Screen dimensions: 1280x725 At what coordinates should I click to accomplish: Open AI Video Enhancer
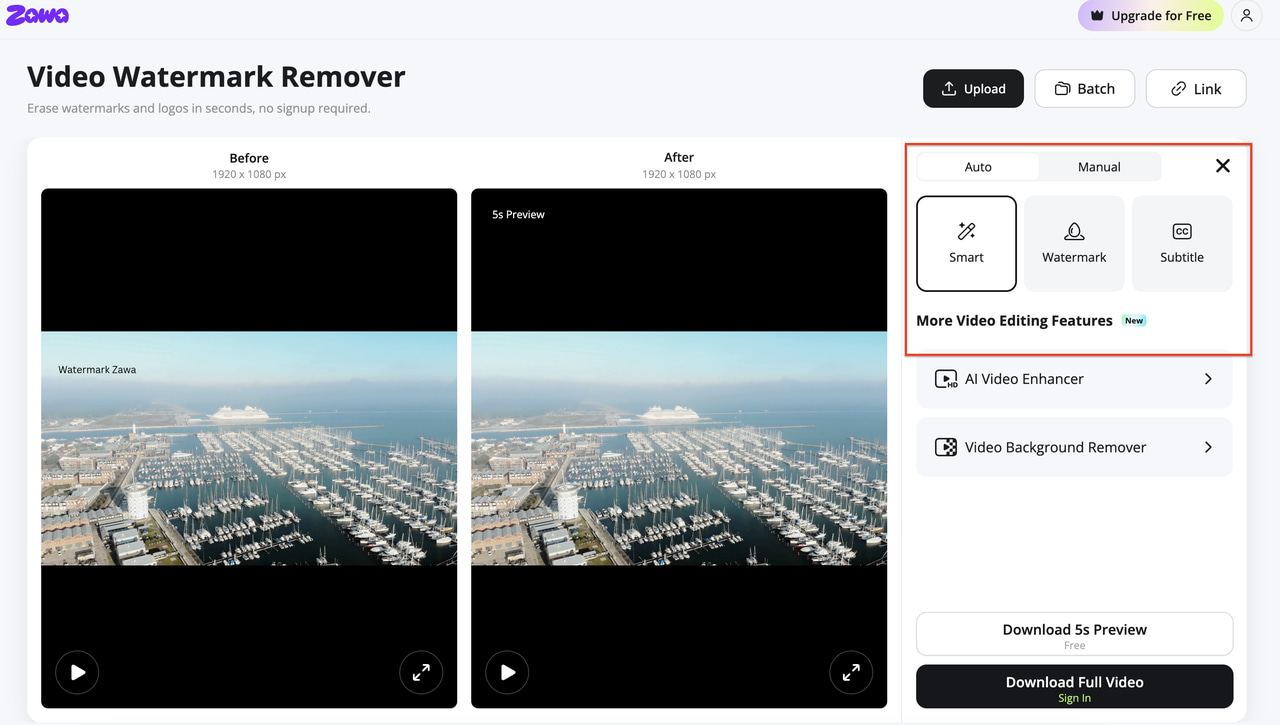point(1074,379)
